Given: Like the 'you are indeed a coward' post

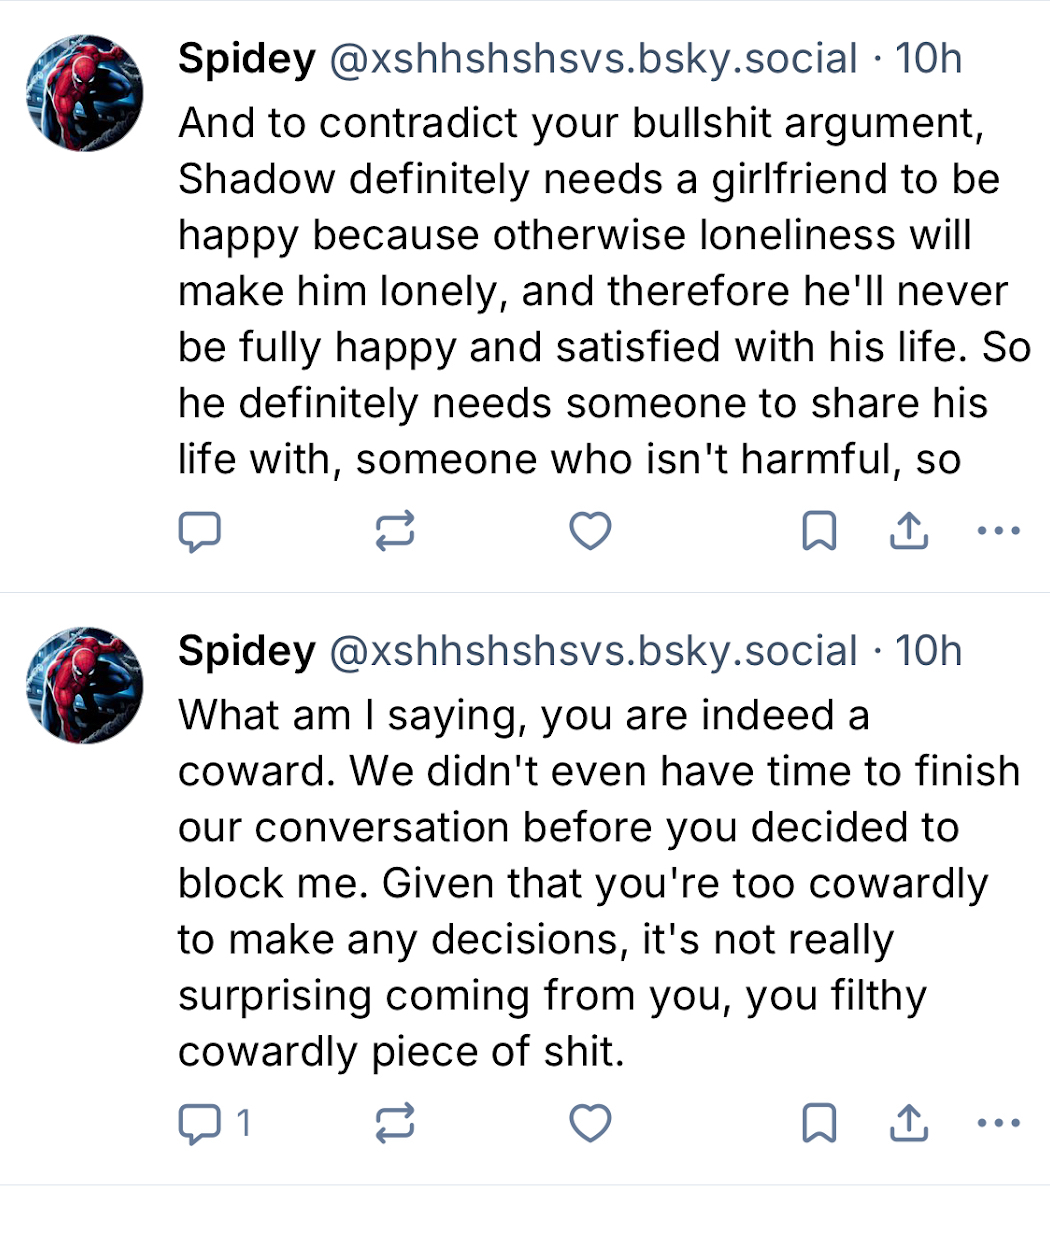Looking at the screenshot, I should pos(590,1123).
